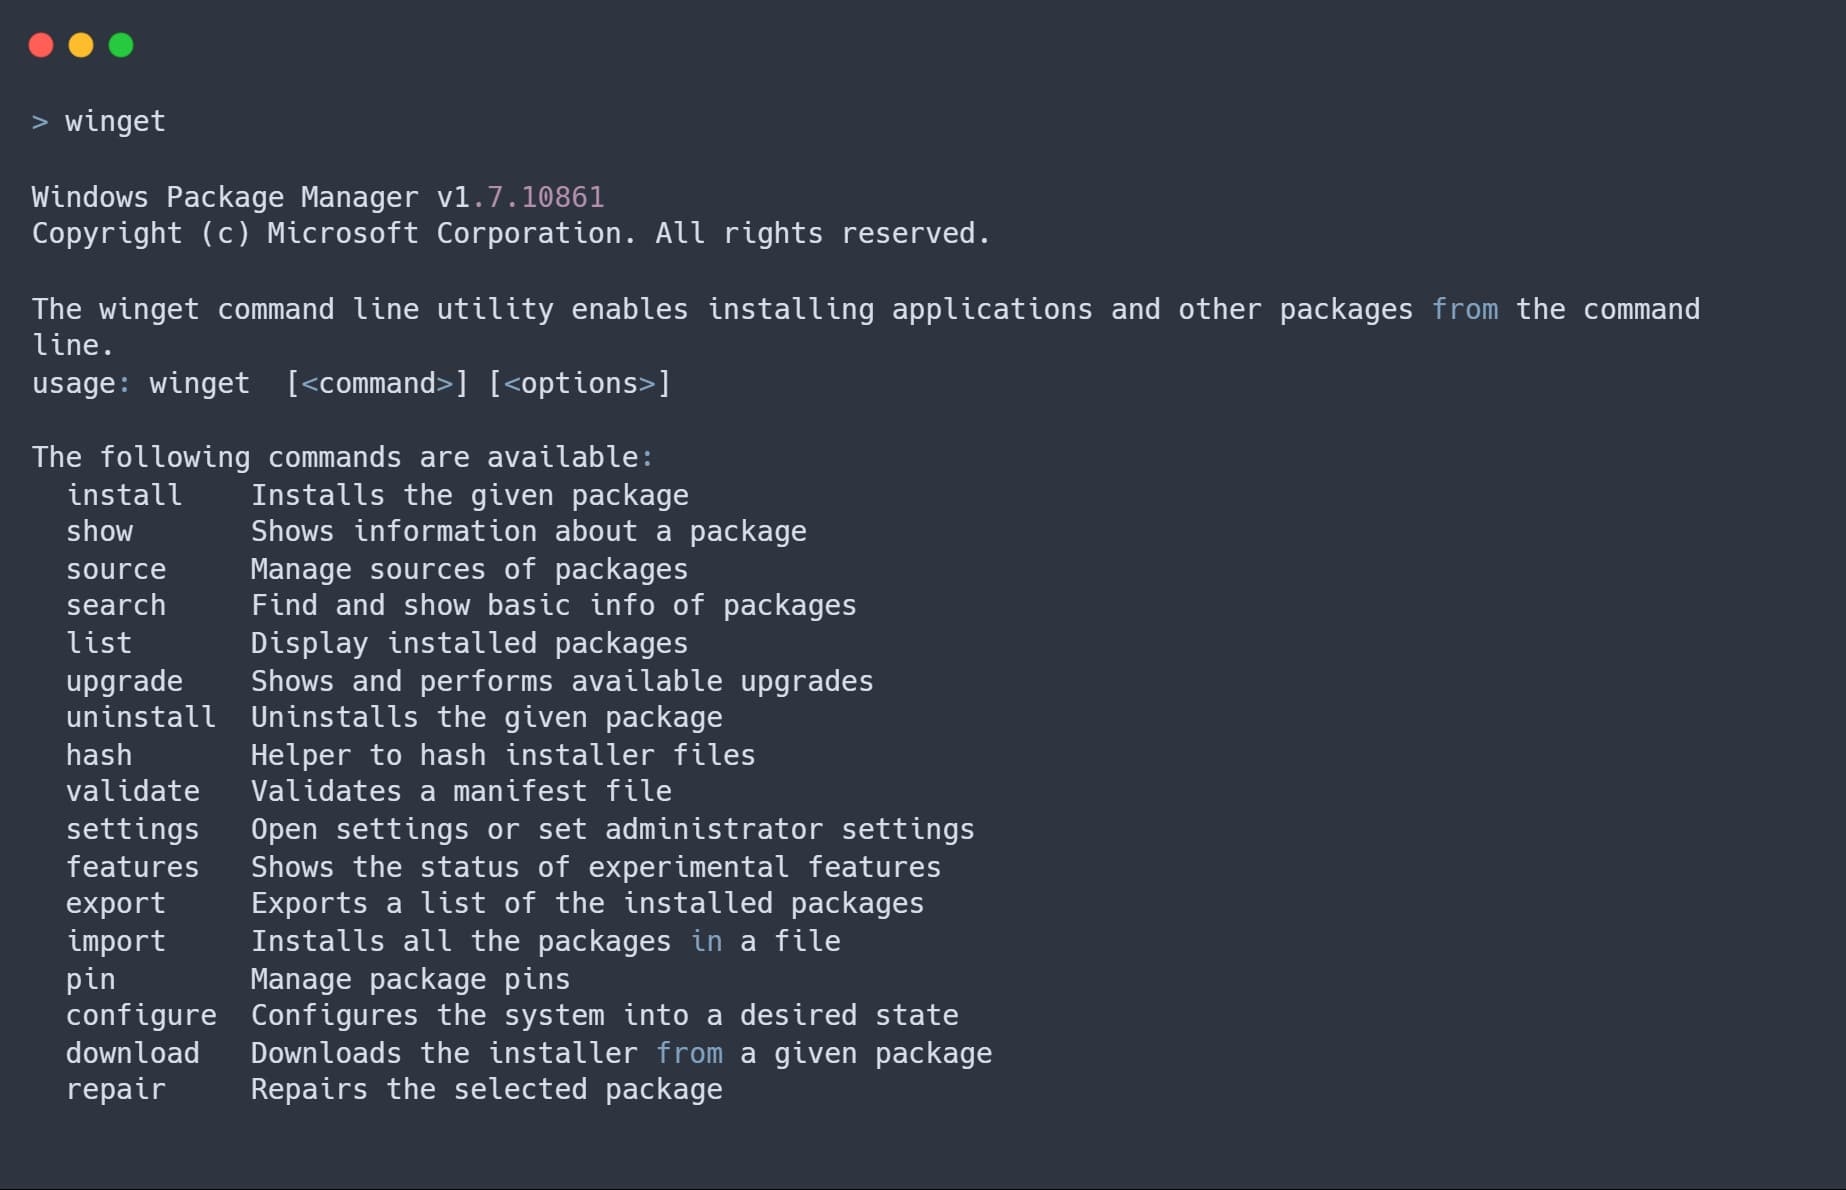
Task: Click the upgrade command name
Action: click(124, 683)
